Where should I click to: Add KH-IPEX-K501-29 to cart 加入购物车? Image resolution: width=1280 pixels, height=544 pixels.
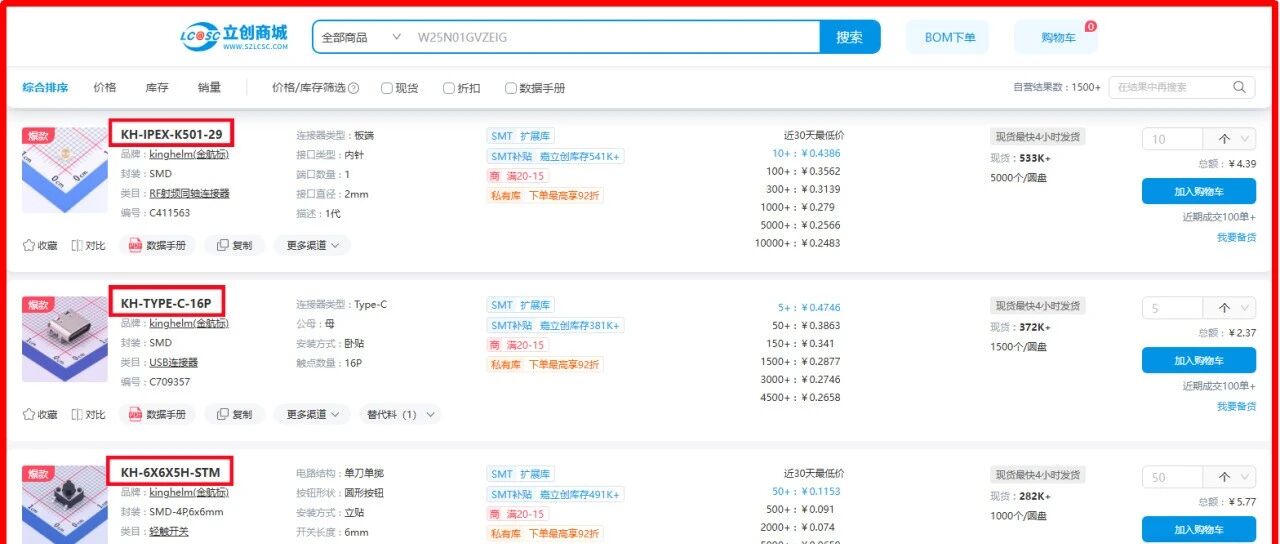pyautogui.click(x=1199, y=191)
